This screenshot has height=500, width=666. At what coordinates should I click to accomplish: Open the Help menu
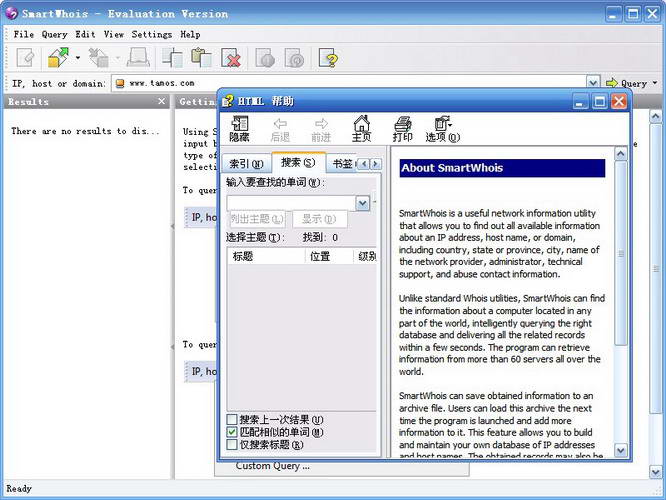point(190,34)
